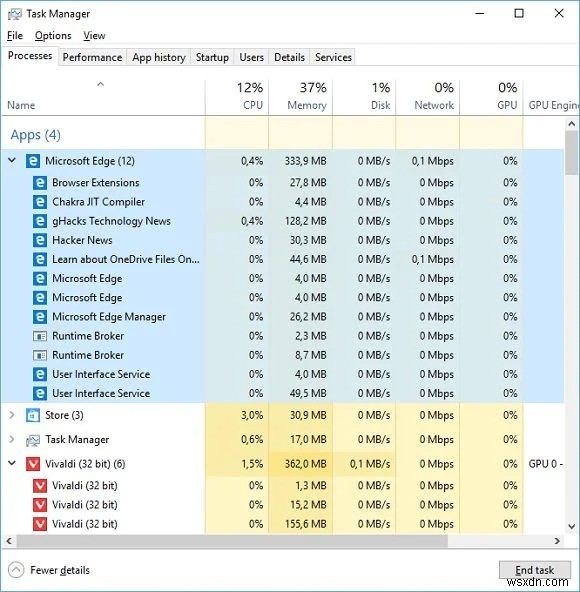The height and width of the screenshot is (592, 580).
Task: Collapse the Vivaldi (32 bit) (6) group
Action: click(x=12, y=463)
